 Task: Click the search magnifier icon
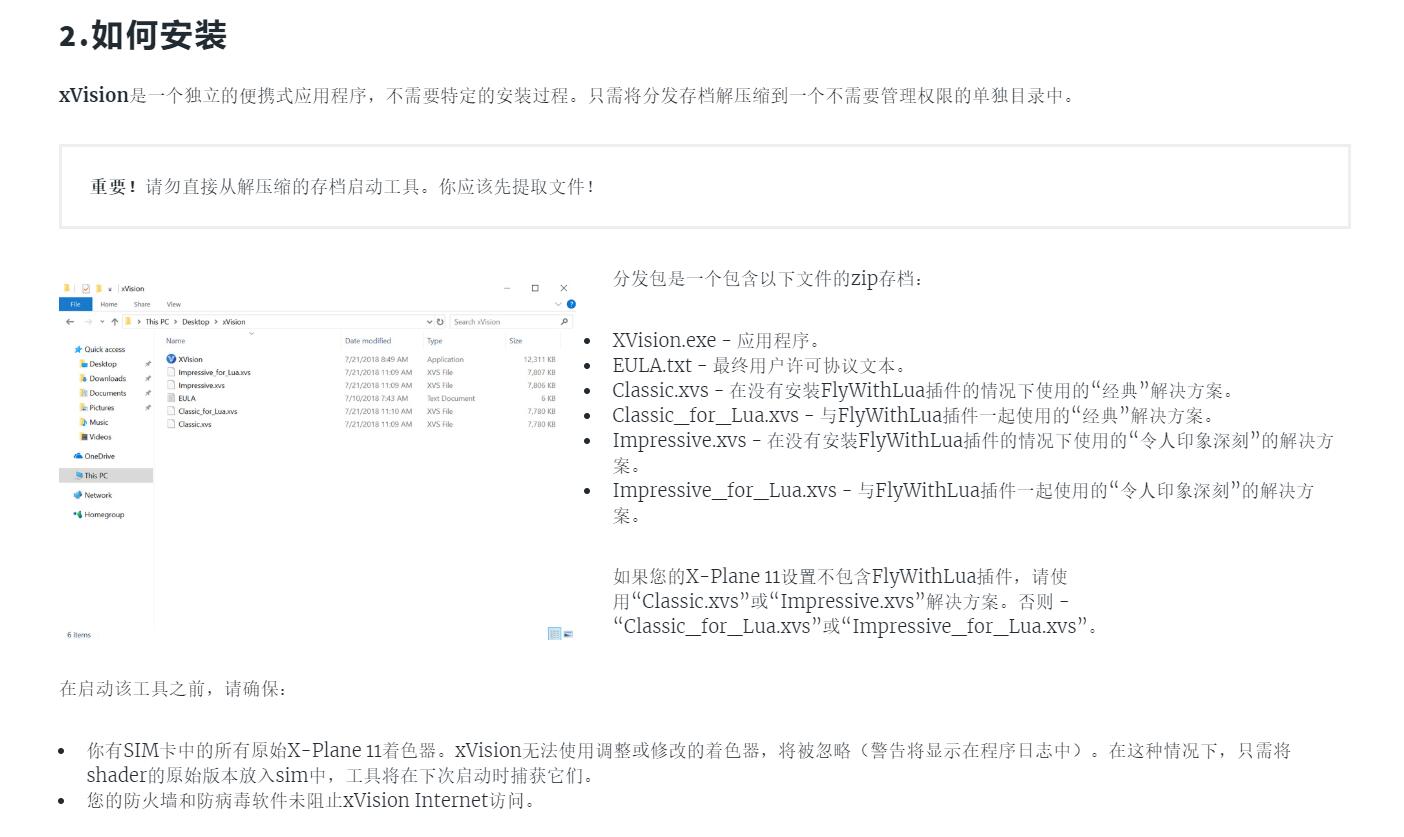tap(565, 322)
